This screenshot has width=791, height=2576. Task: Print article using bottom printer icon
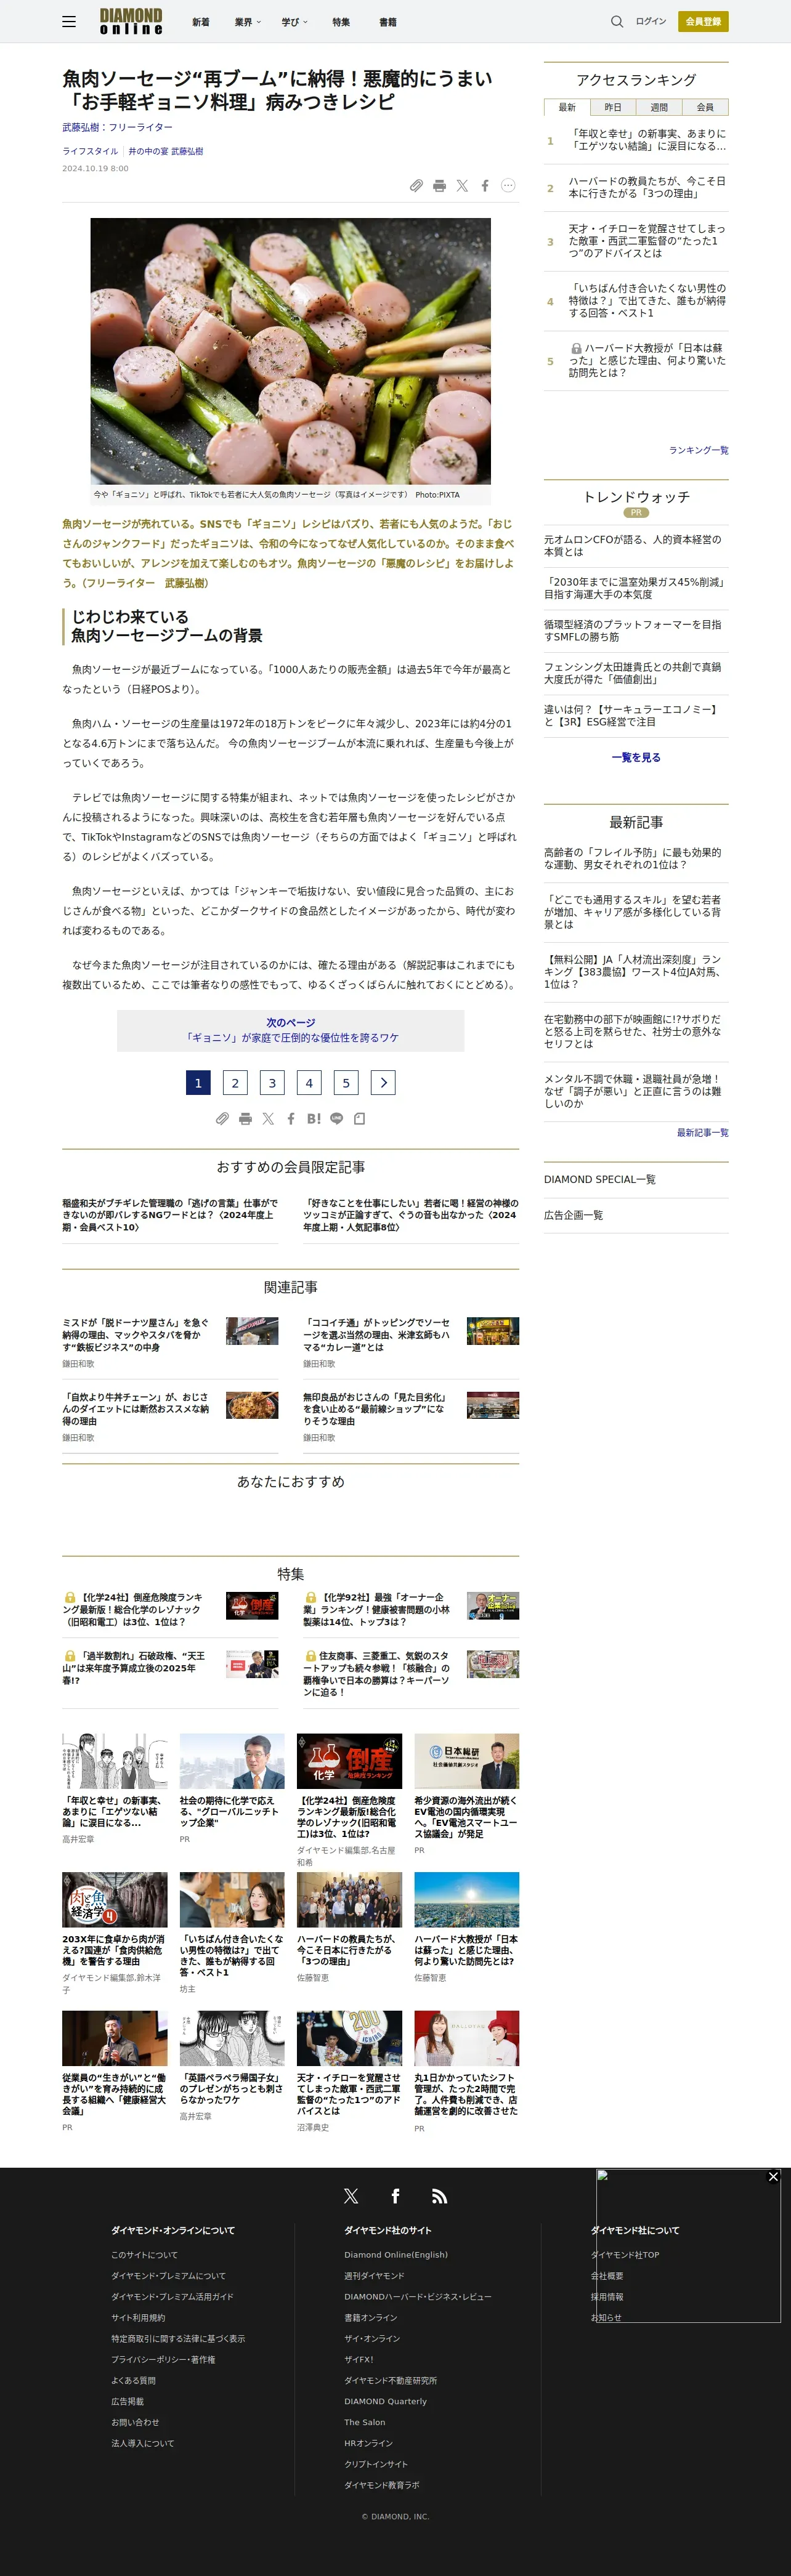245,1119
